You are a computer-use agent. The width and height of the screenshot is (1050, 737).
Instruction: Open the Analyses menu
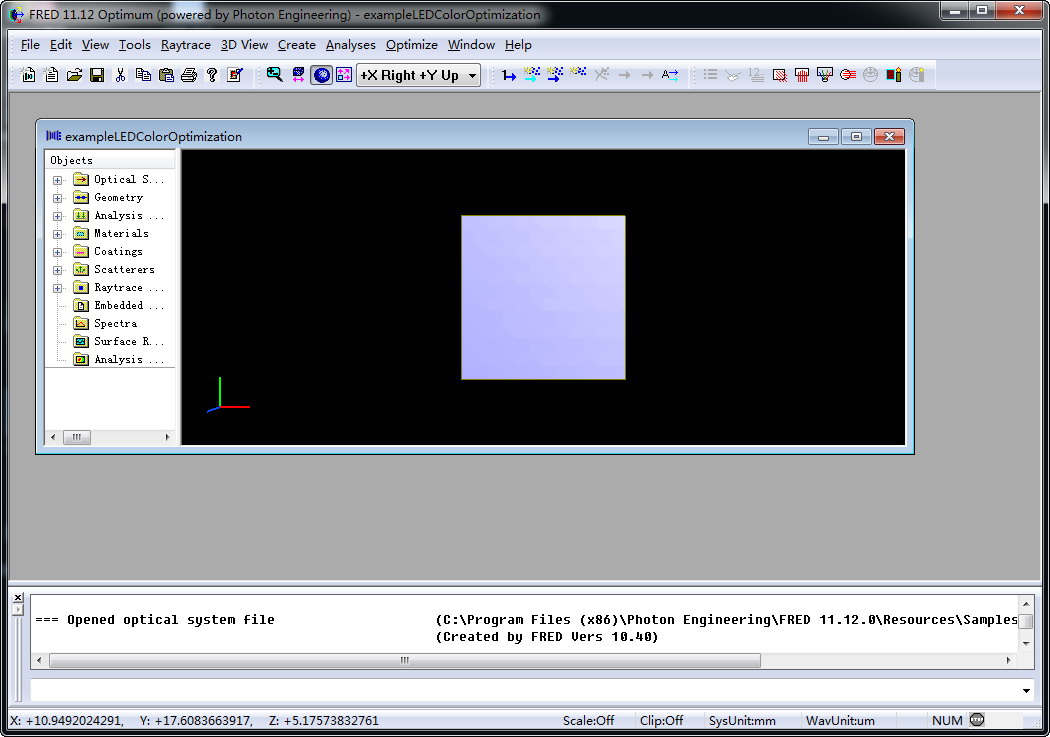point(351,45)
